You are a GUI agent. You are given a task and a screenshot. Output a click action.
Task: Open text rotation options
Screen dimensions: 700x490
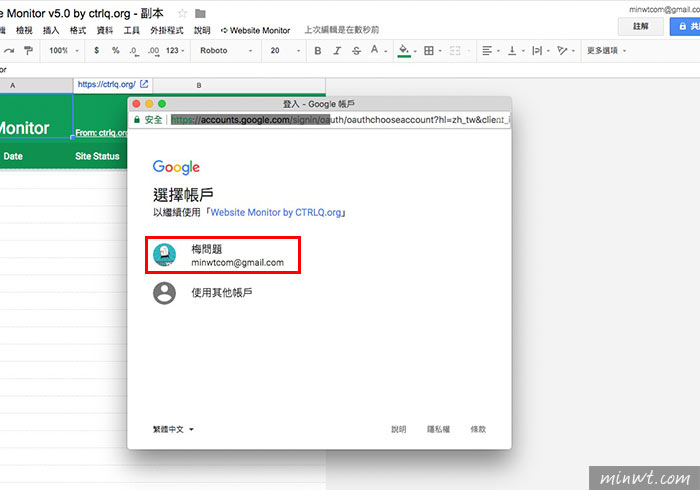coord(562,51)
